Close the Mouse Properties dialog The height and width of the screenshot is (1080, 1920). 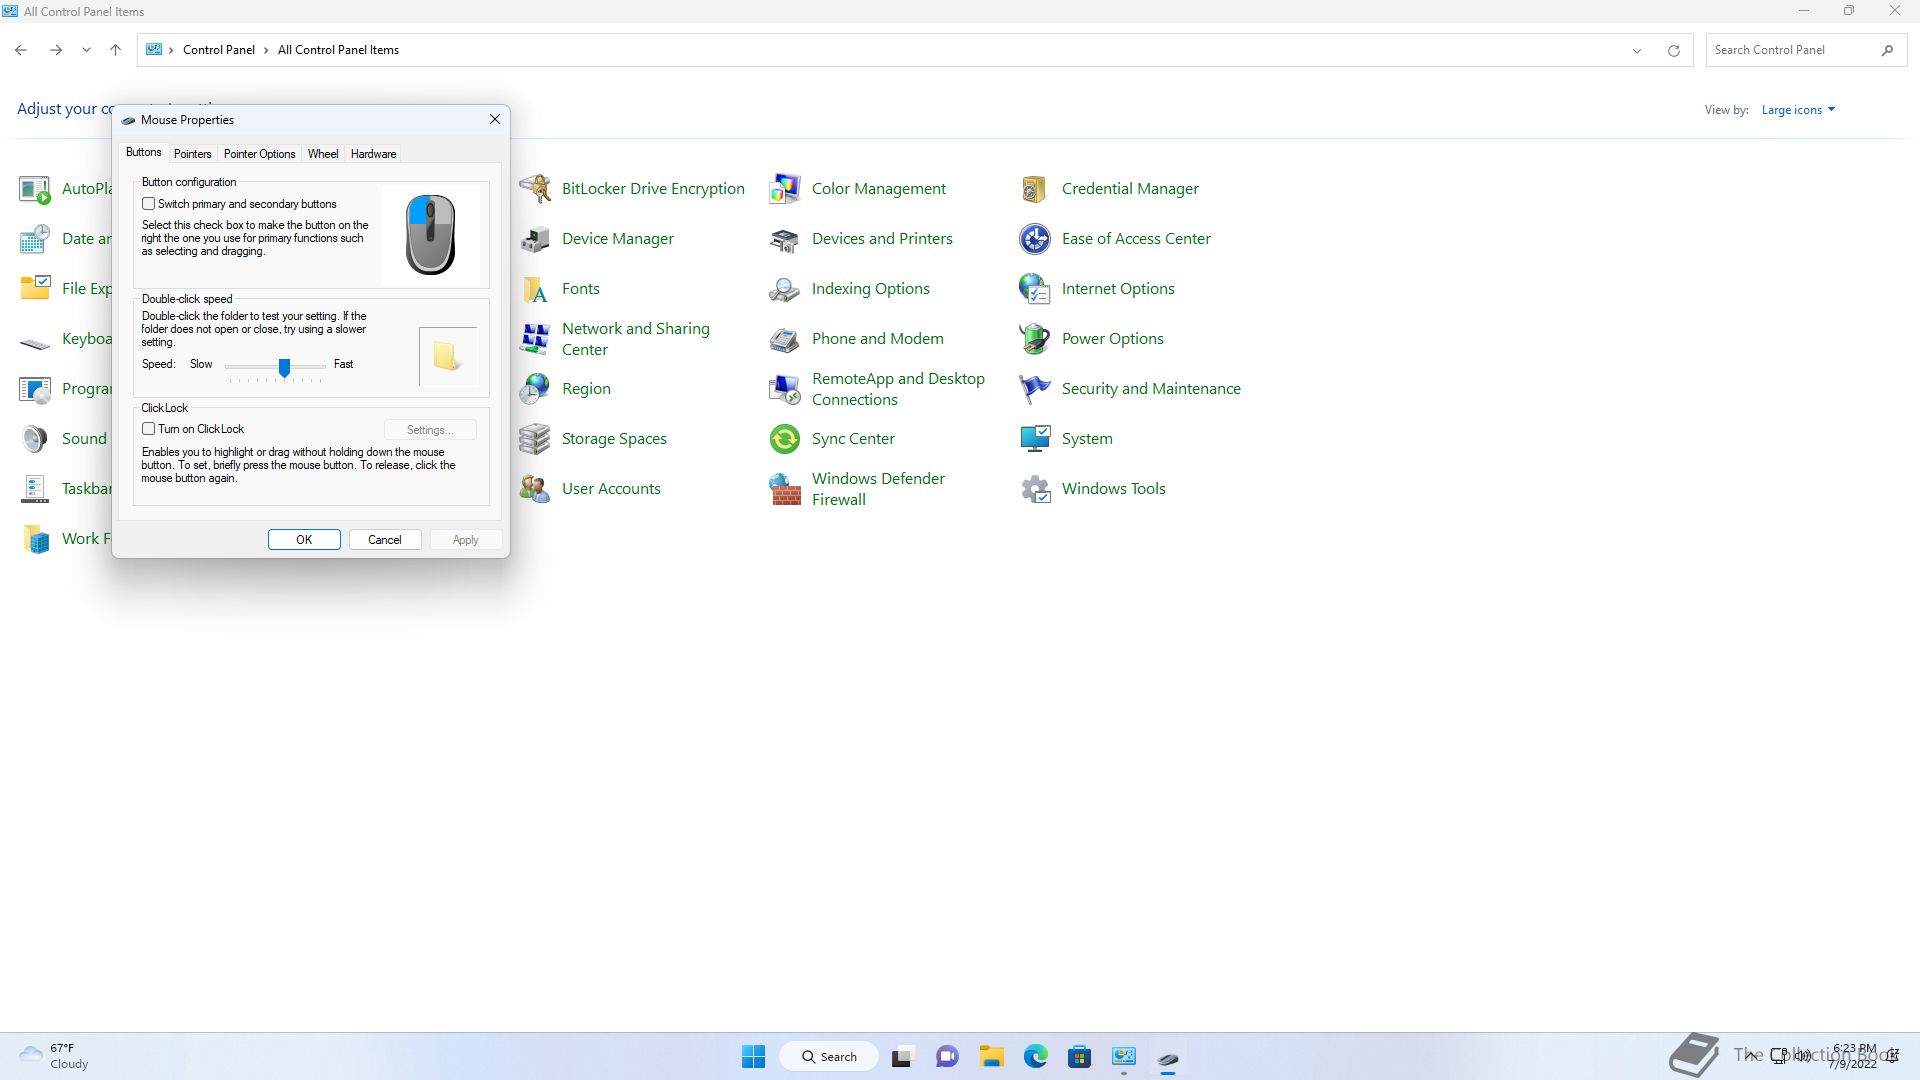(494, 119)
